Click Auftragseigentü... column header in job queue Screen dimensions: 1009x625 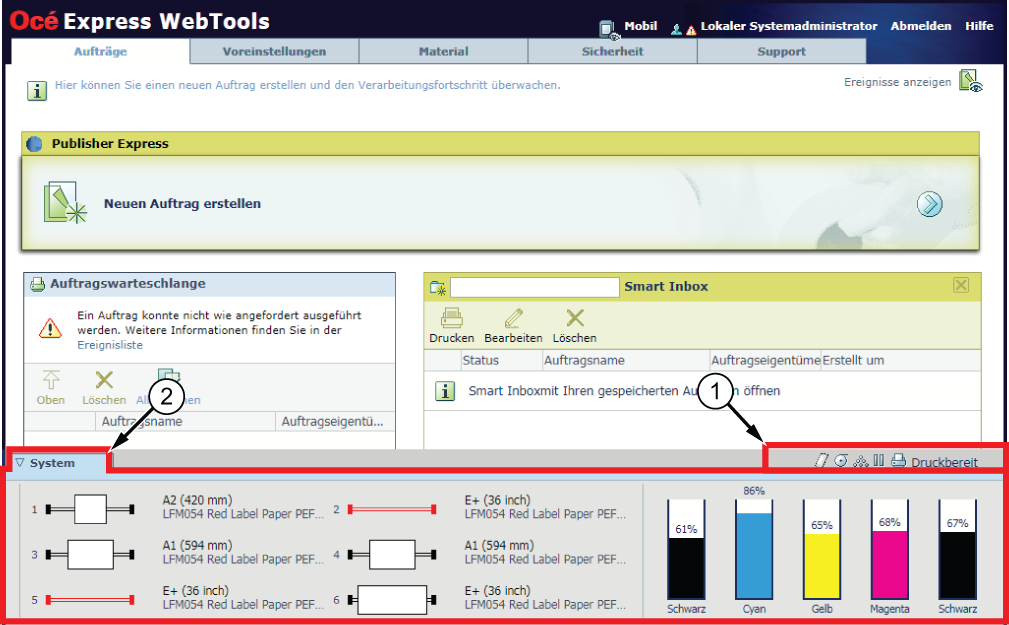(x=333, y=422)
